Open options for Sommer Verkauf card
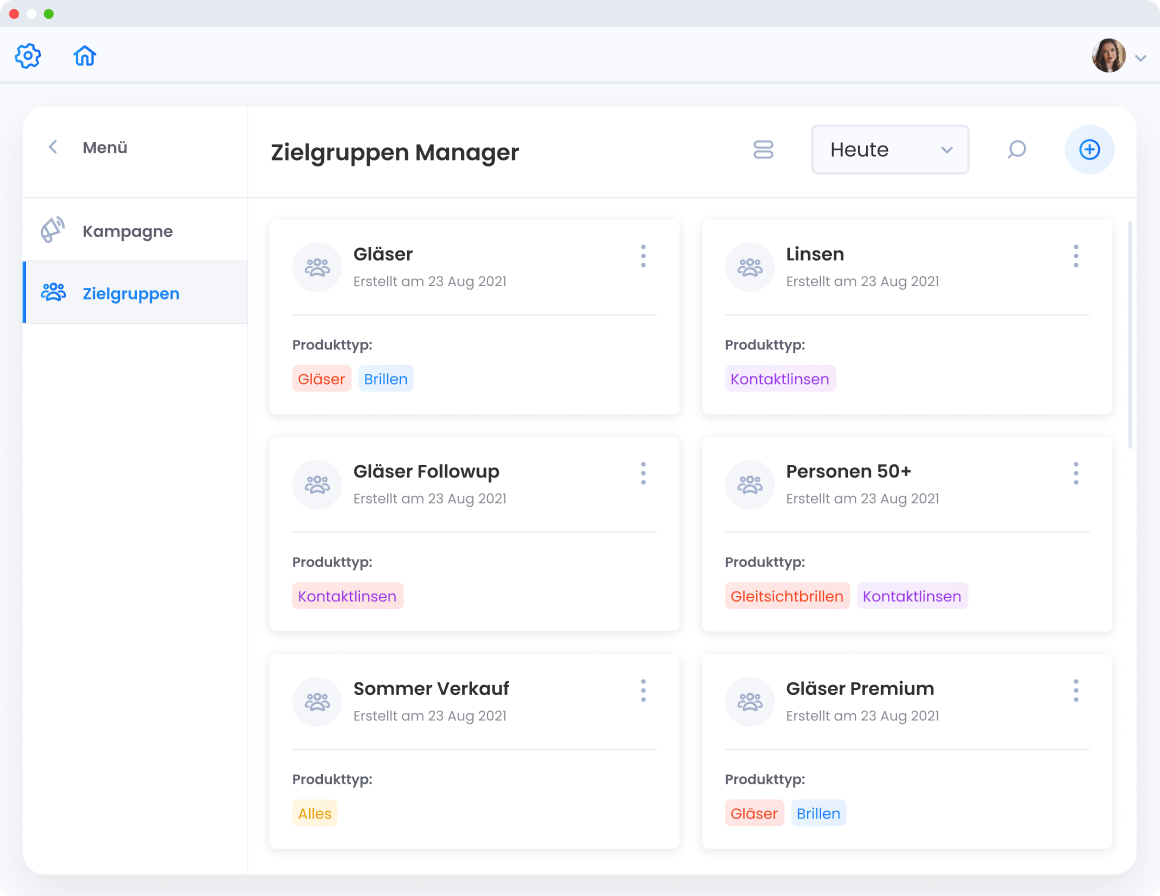Viewport: 1160px width, 896px height. tap(643, 690)
